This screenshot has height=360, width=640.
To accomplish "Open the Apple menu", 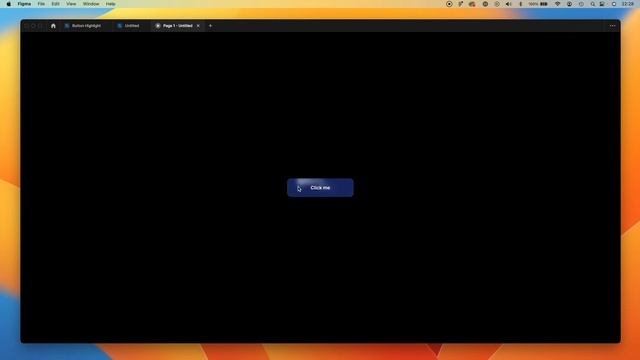I will coord(9,4).
